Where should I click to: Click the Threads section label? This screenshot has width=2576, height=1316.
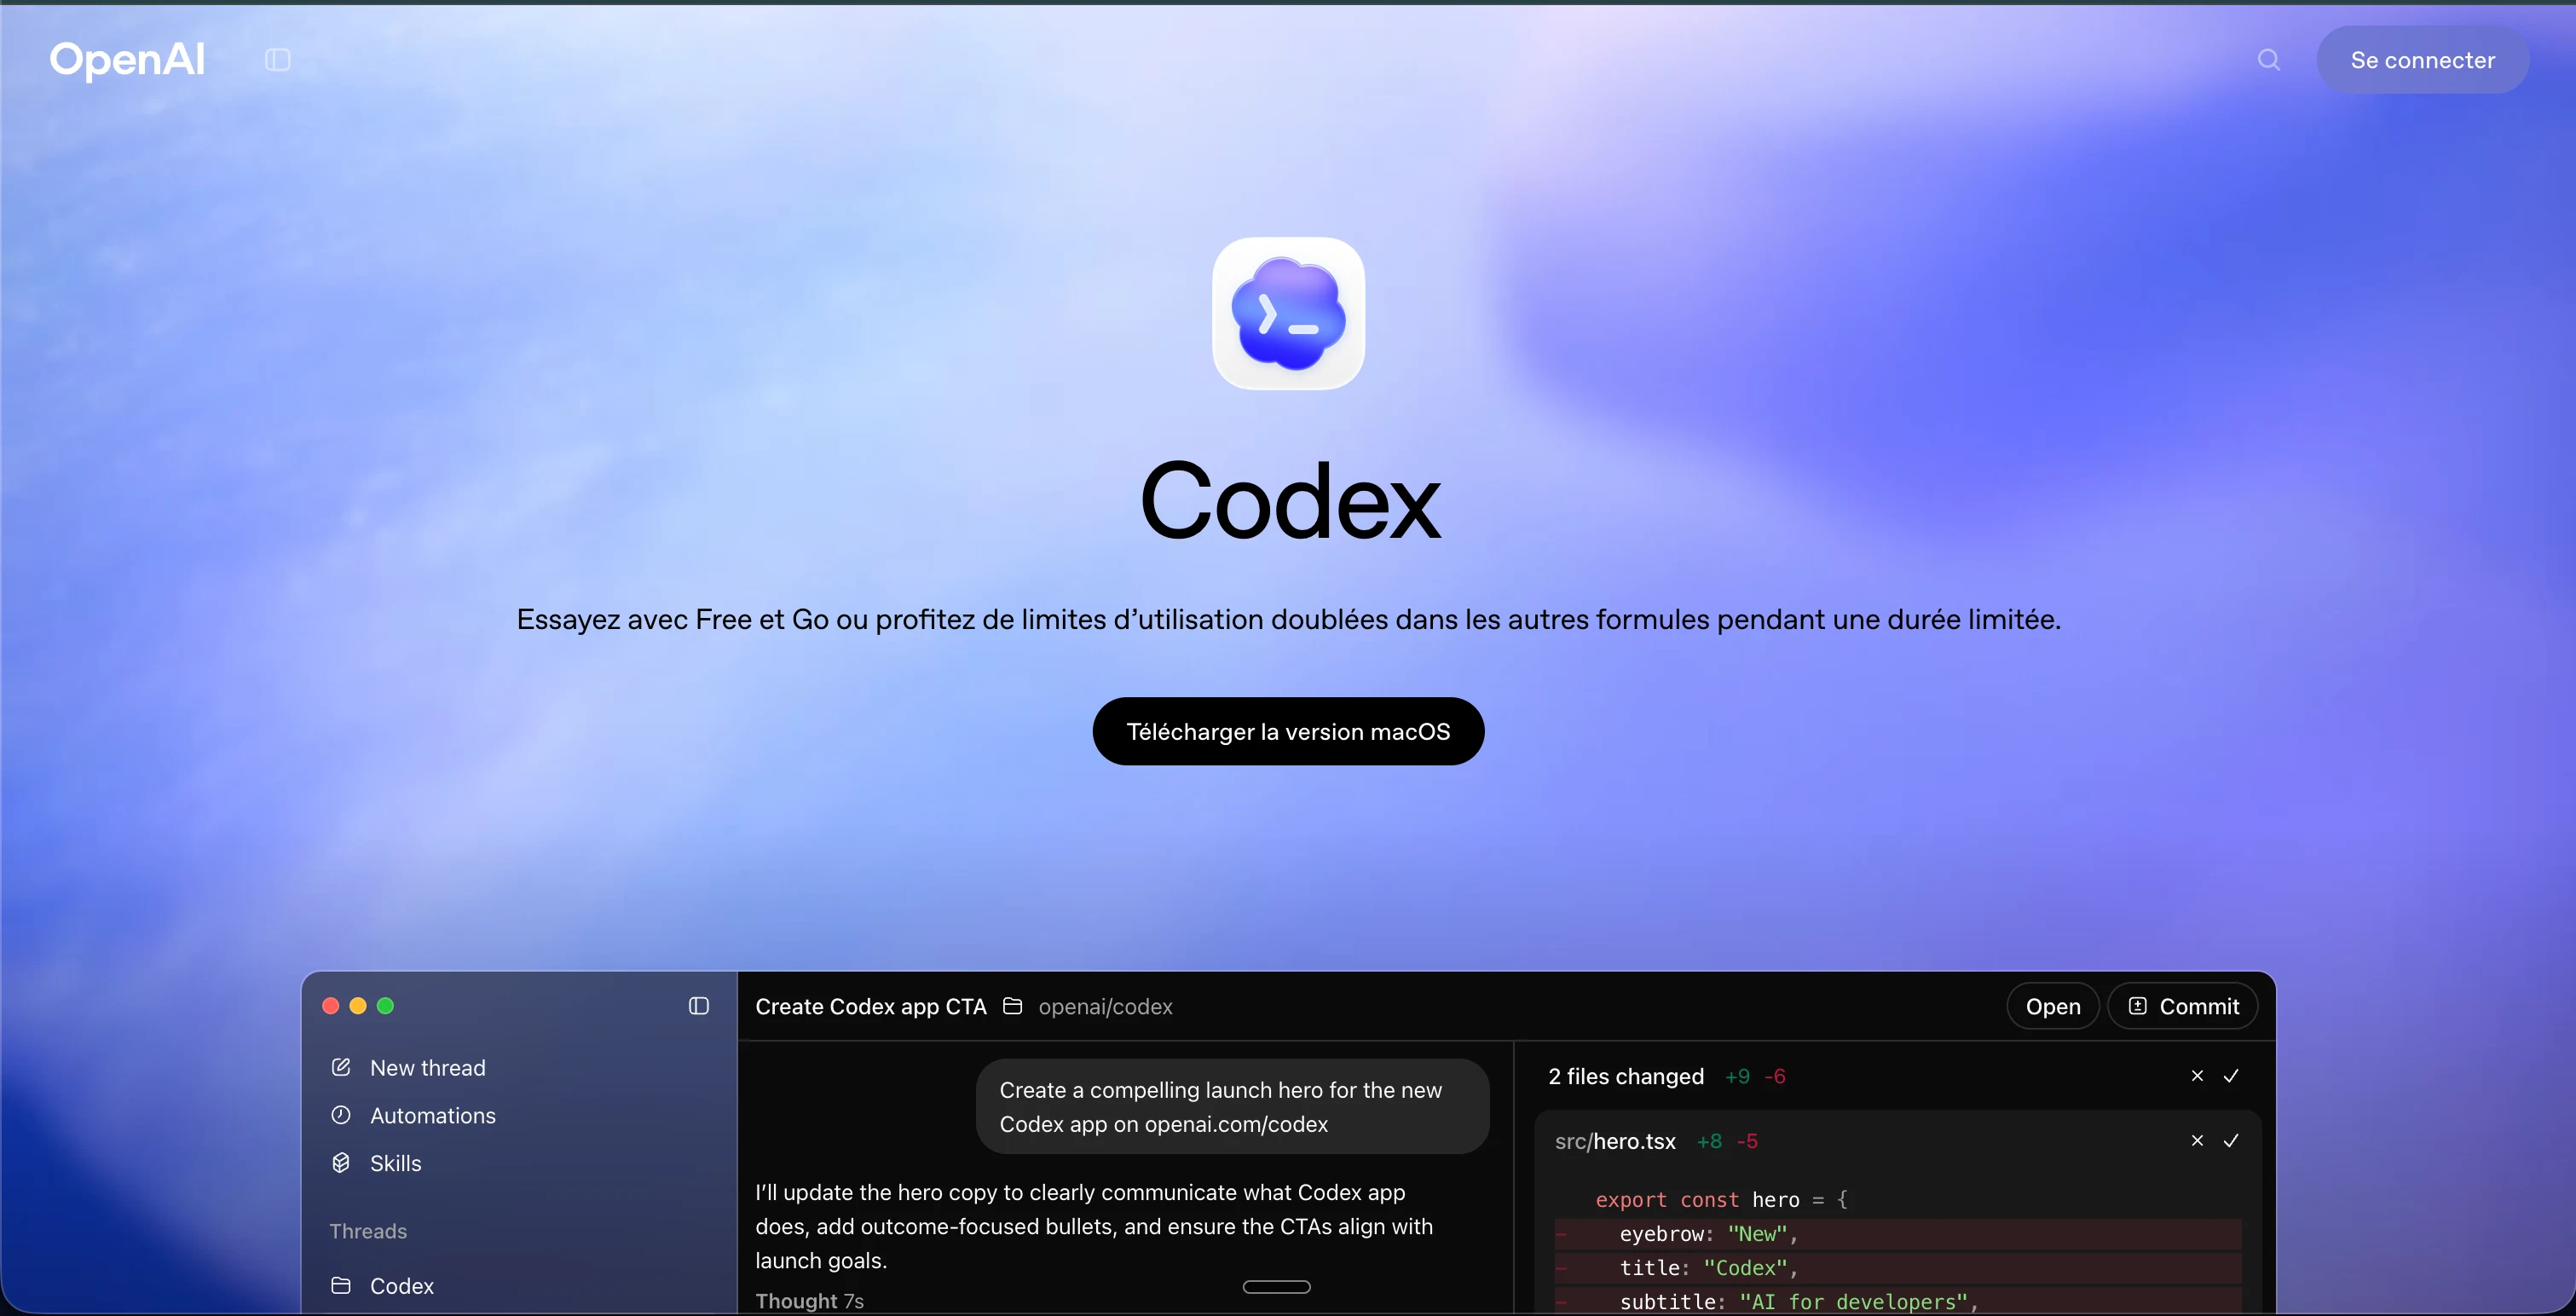pos(368,1231)
